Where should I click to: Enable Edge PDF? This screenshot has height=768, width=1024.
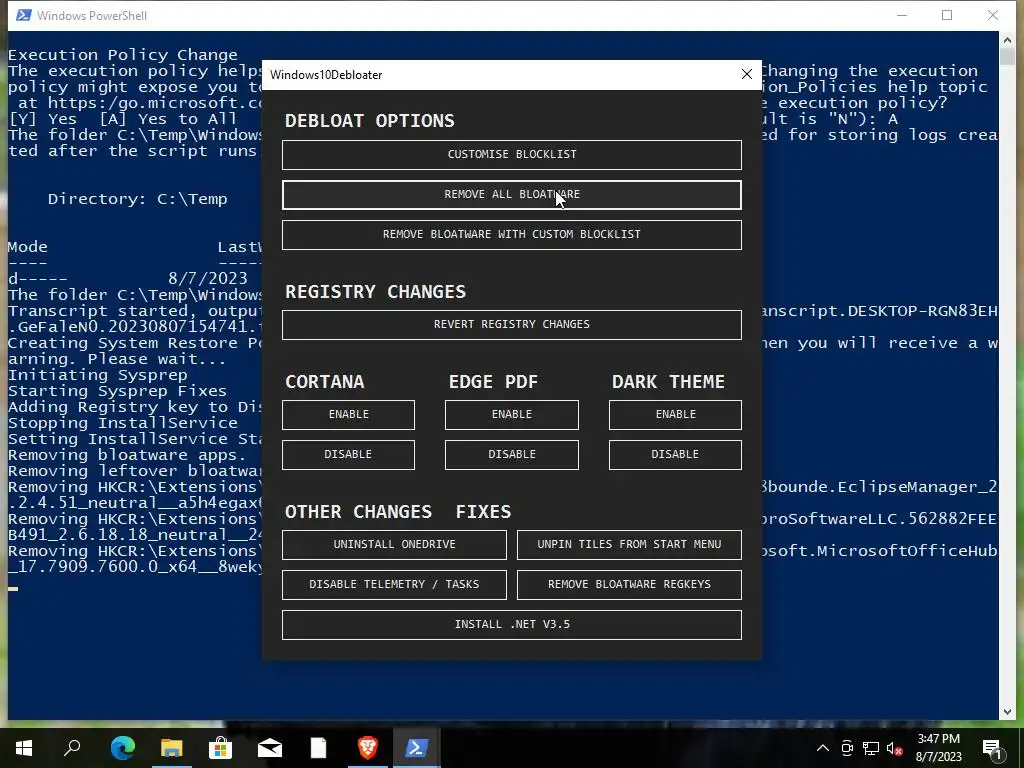pos(511,415)
